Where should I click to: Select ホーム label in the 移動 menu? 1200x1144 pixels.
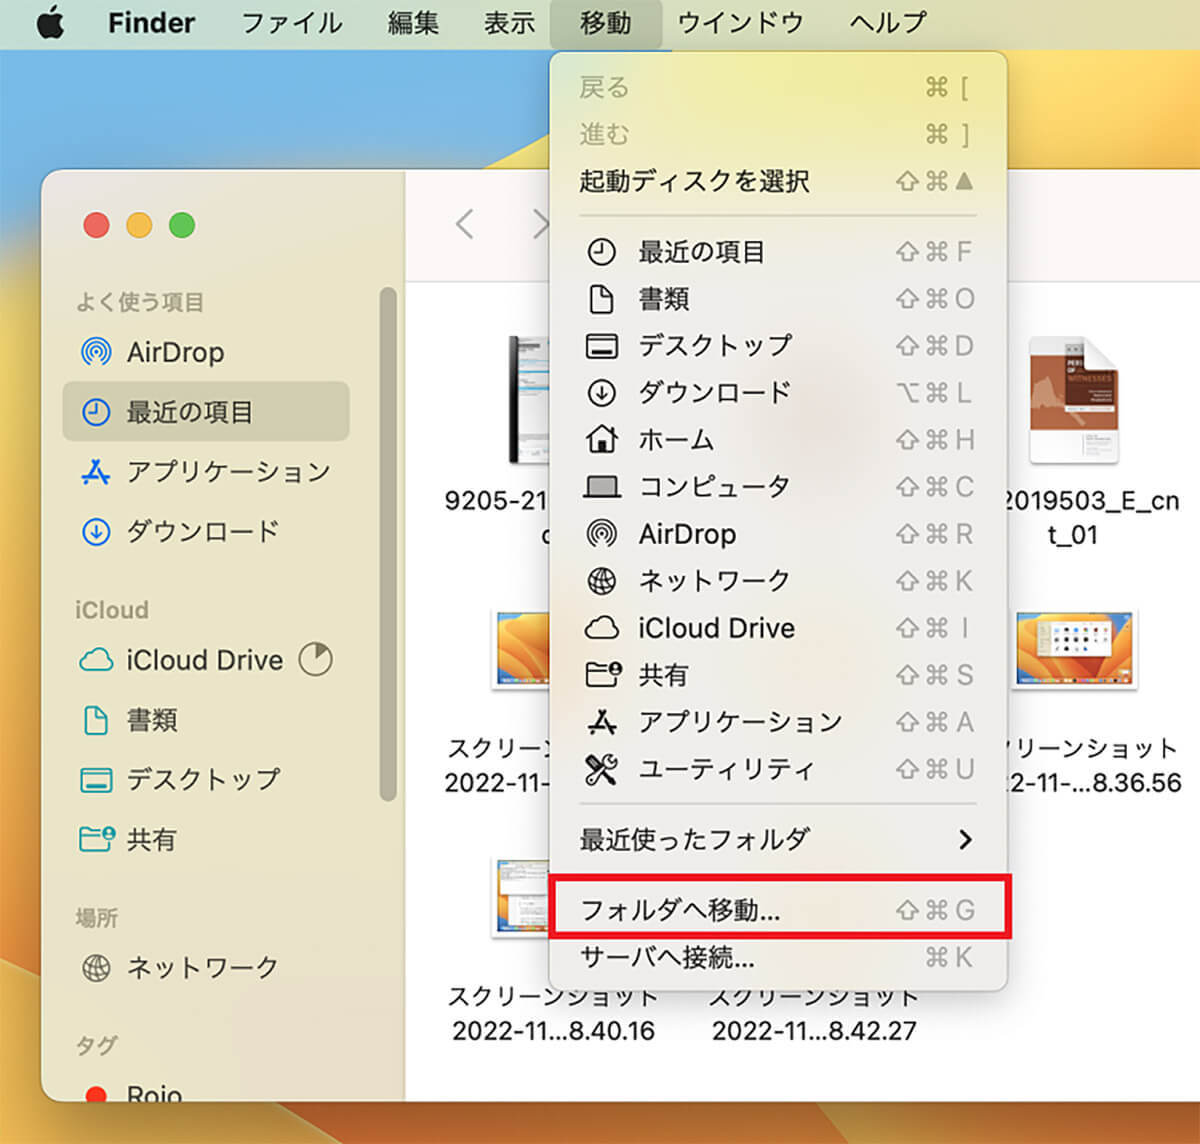676,440
